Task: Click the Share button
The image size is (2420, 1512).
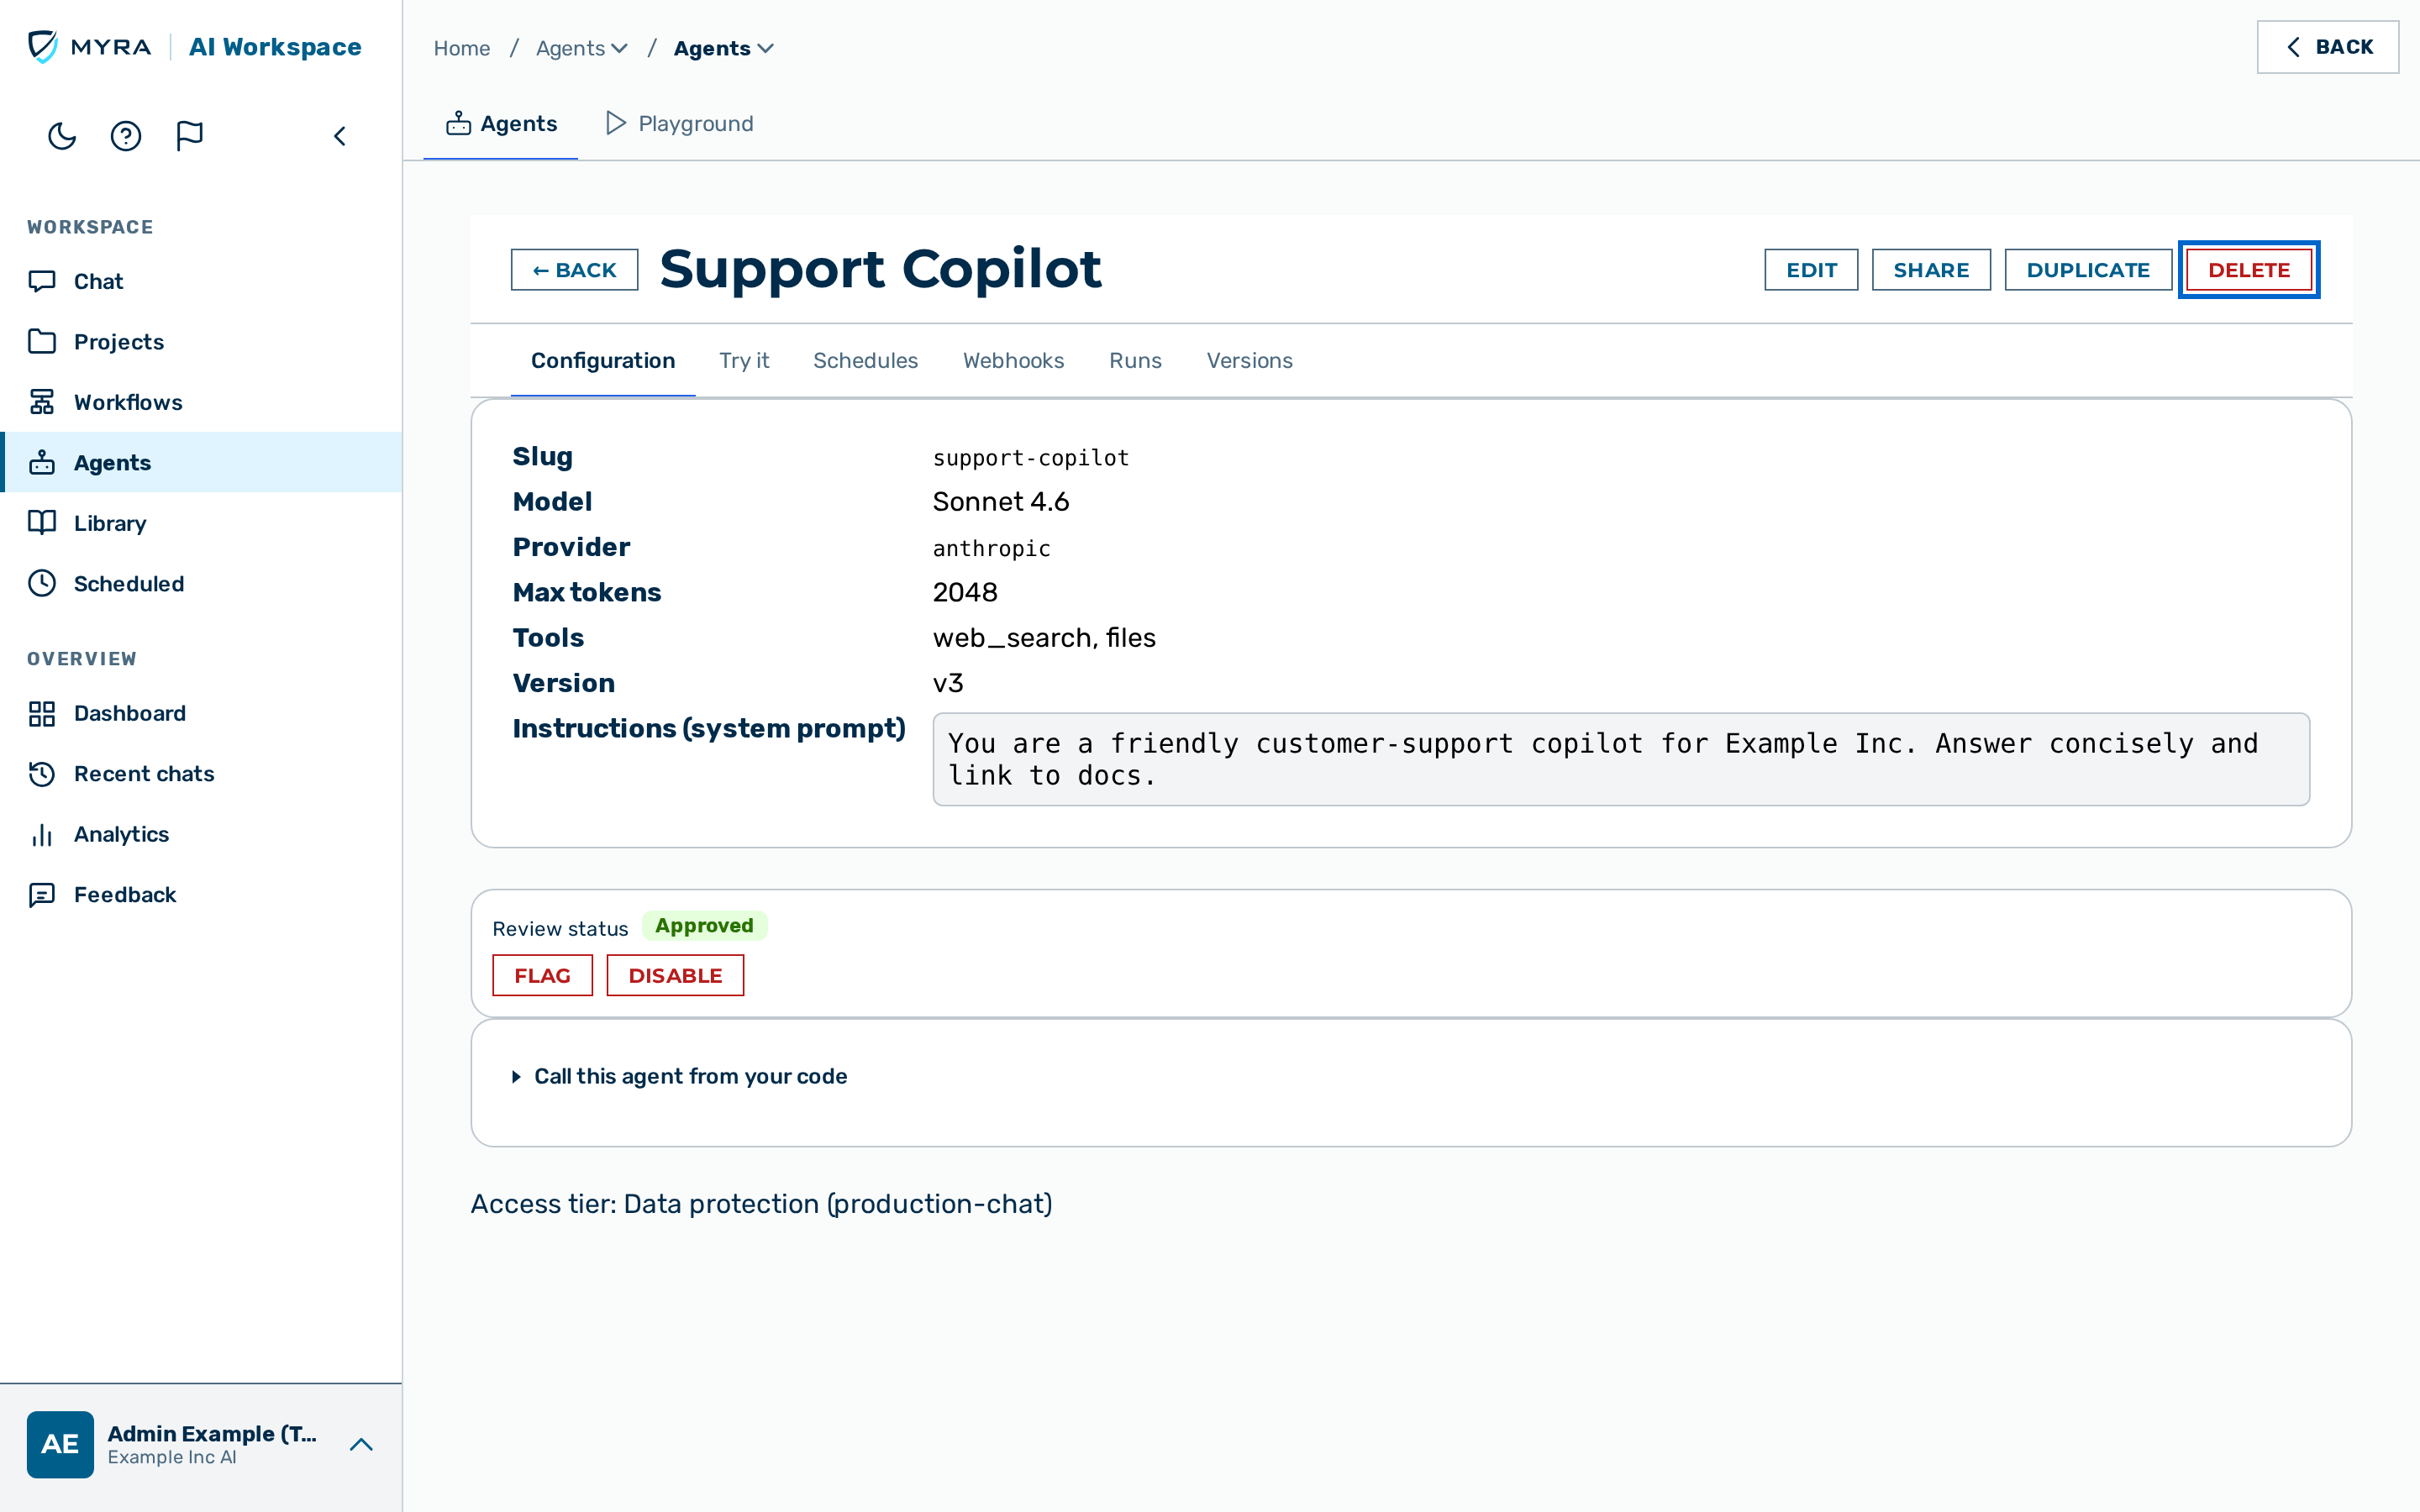Action: pyautogui.click(x=1931, y=270)
